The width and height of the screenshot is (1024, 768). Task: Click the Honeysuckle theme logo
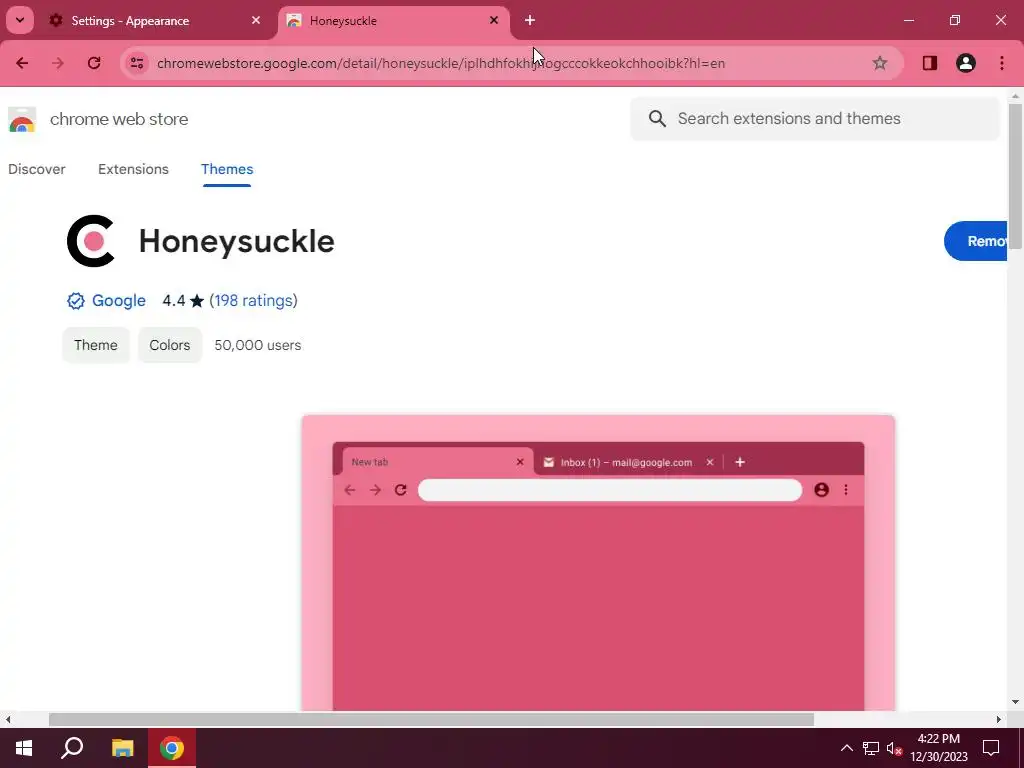(x=91, y=241)
